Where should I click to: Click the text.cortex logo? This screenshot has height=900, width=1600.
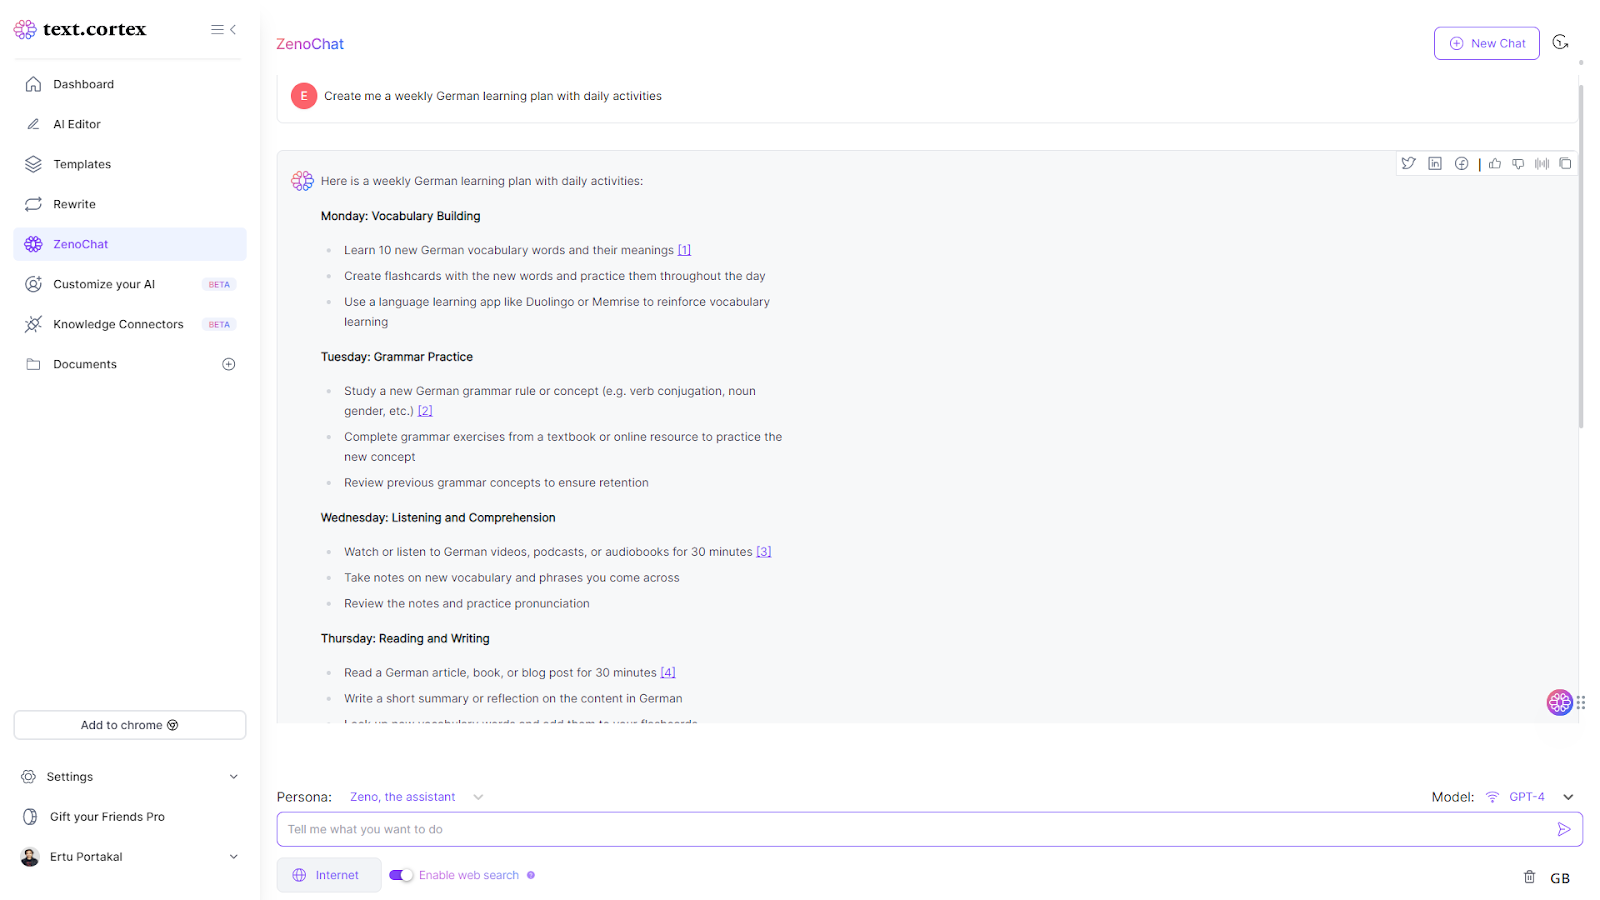coord(80,30)
